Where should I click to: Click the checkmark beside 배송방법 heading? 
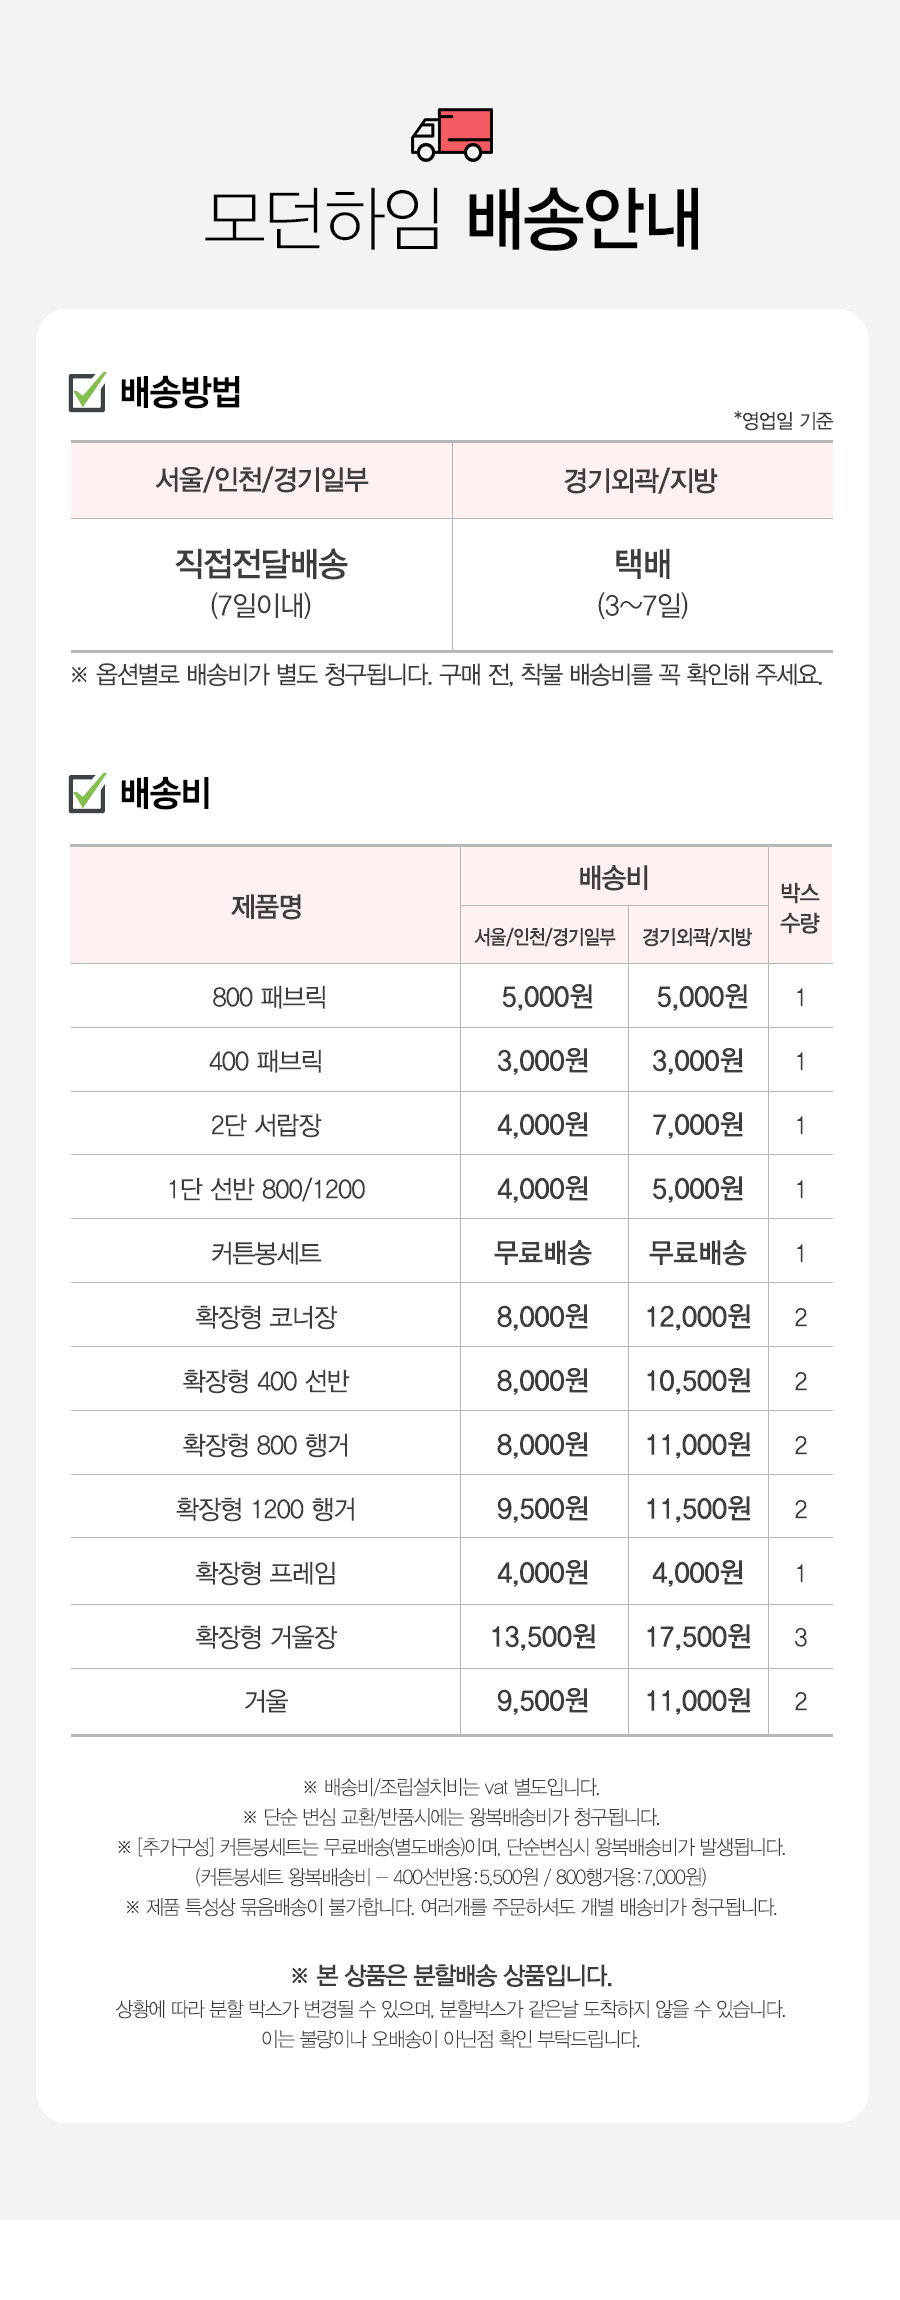pyautogui.click(x=88, y=391)
